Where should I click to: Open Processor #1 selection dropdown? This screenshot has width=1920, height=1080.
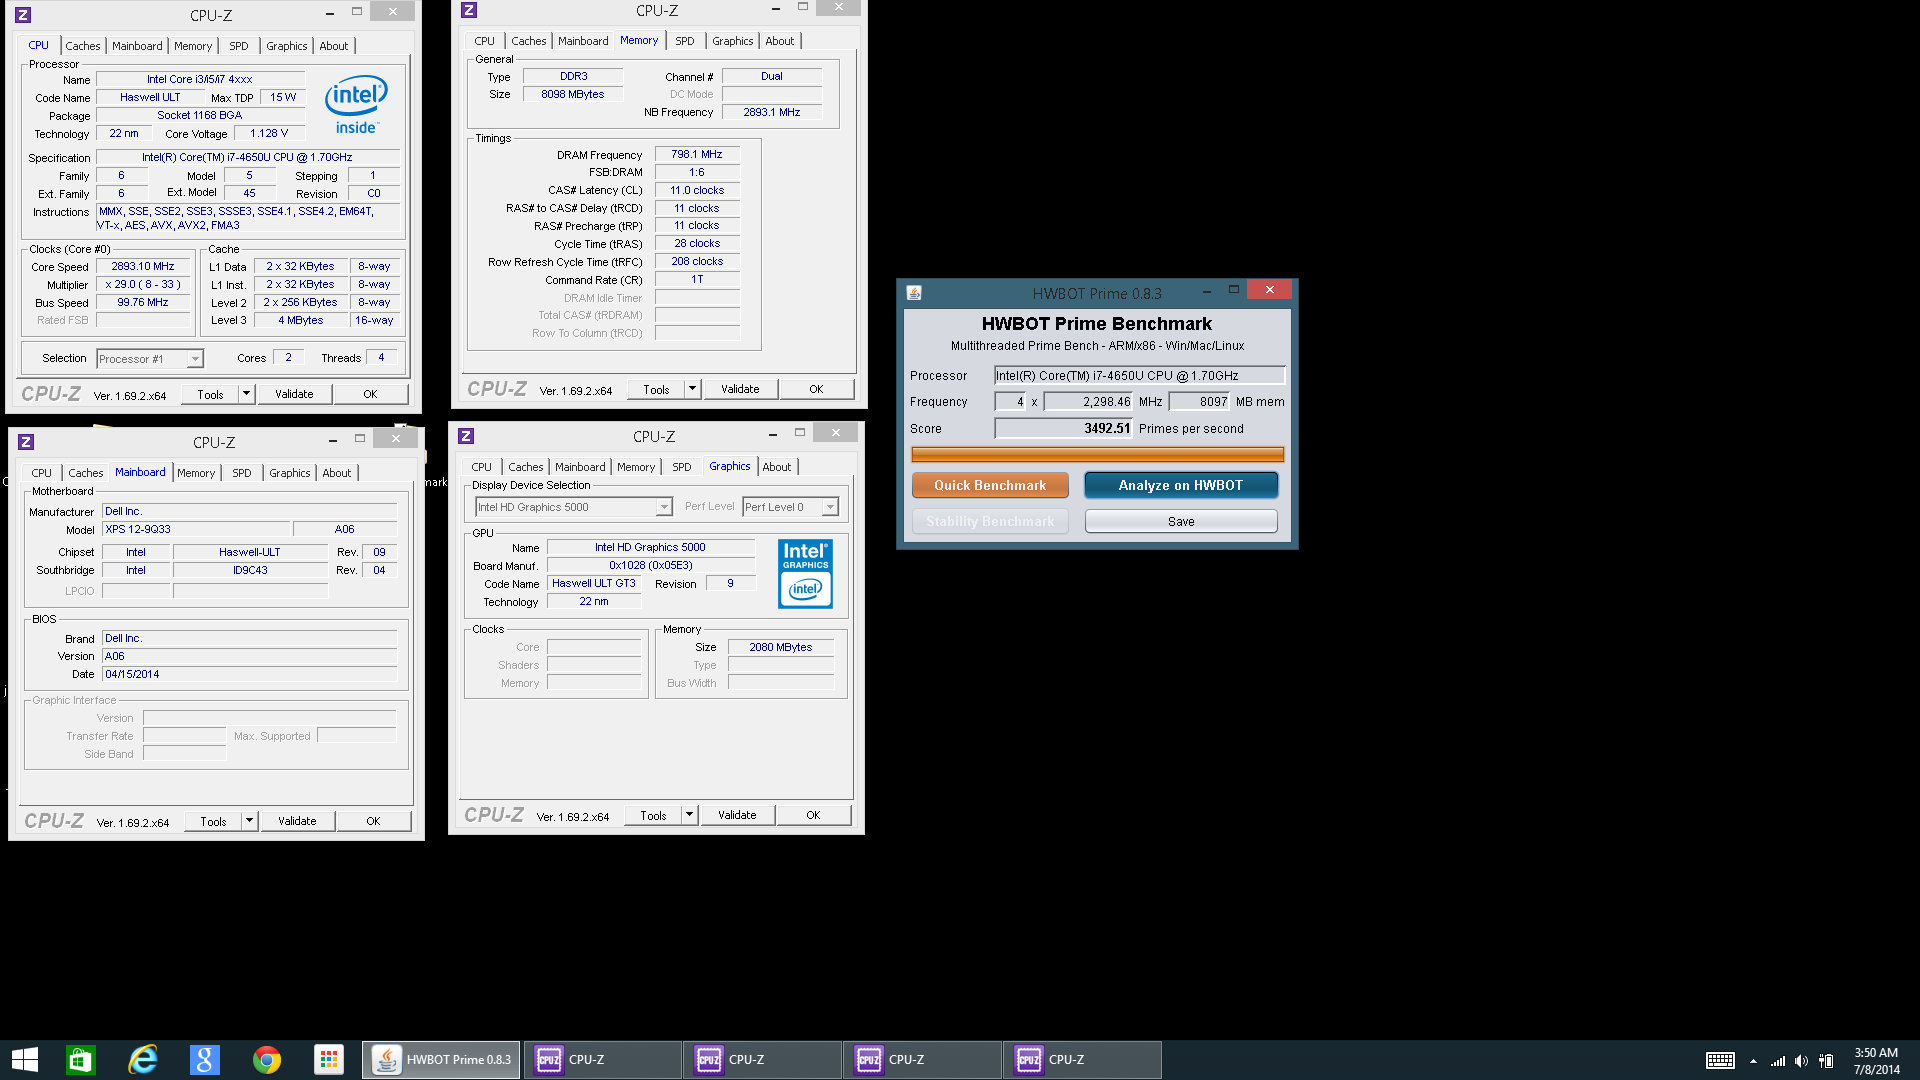click(150, 359)
